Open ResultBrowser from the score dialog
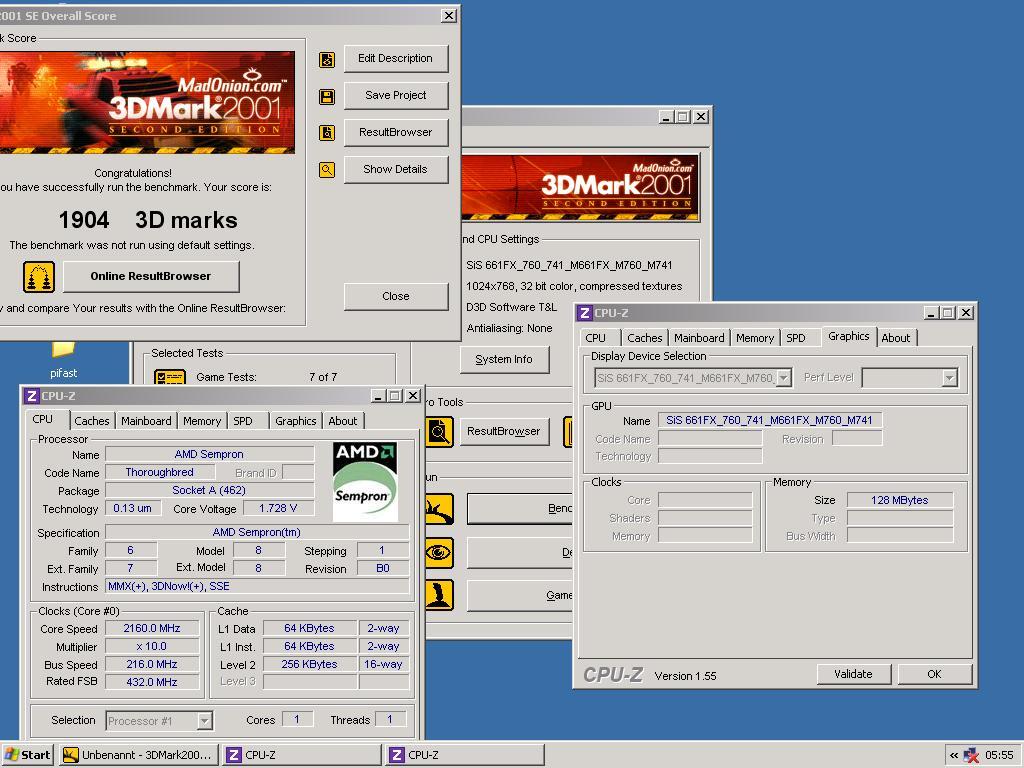 396,132
